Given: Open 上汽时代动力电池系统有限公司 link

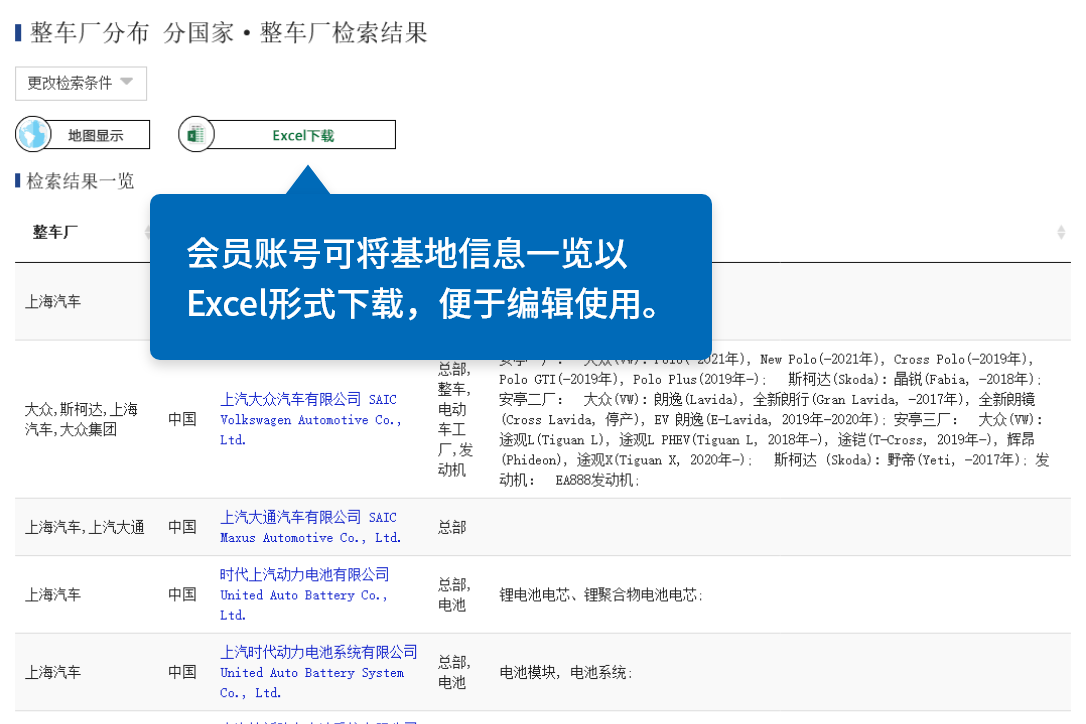Looking at the screenshot, I should click(x=318, y=652).
